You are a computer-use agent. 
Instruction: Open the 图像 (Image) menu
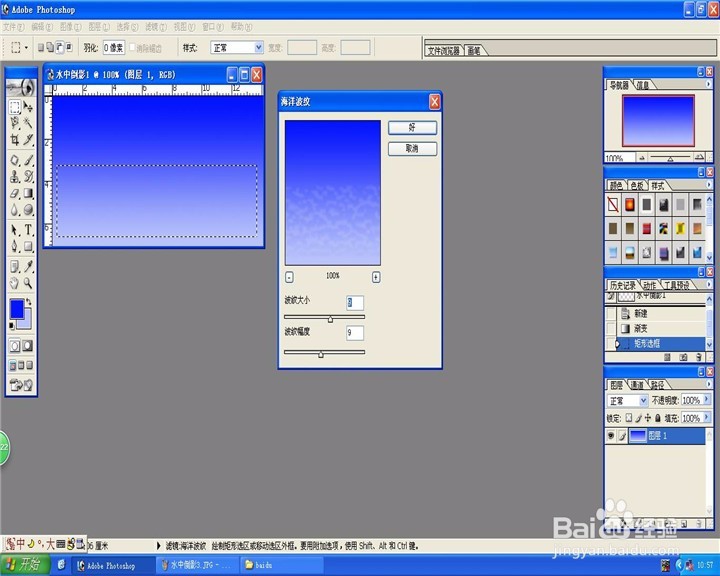click(71, 27)
